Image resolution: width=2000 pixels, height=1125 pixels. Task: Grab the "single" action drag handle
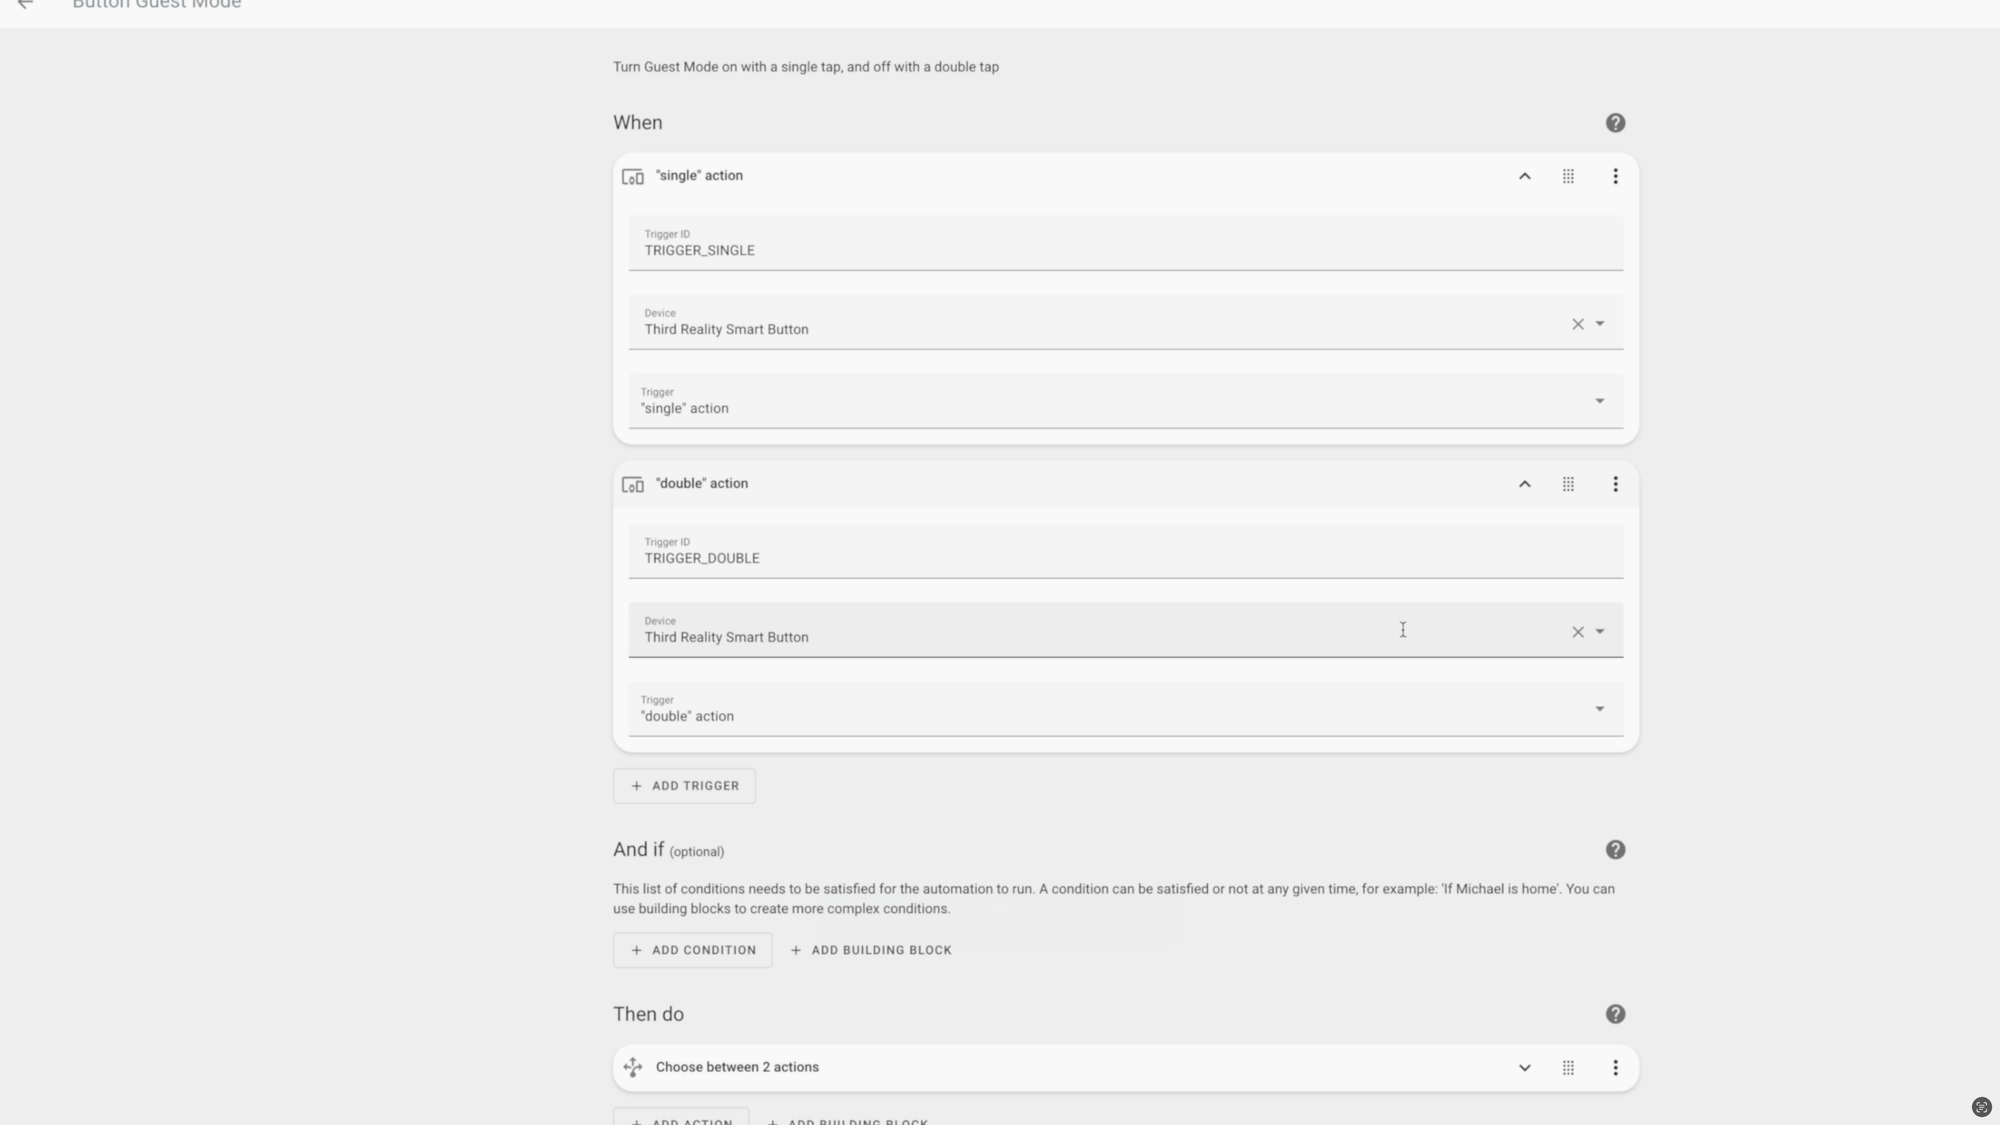click(x=1568, y=176)
